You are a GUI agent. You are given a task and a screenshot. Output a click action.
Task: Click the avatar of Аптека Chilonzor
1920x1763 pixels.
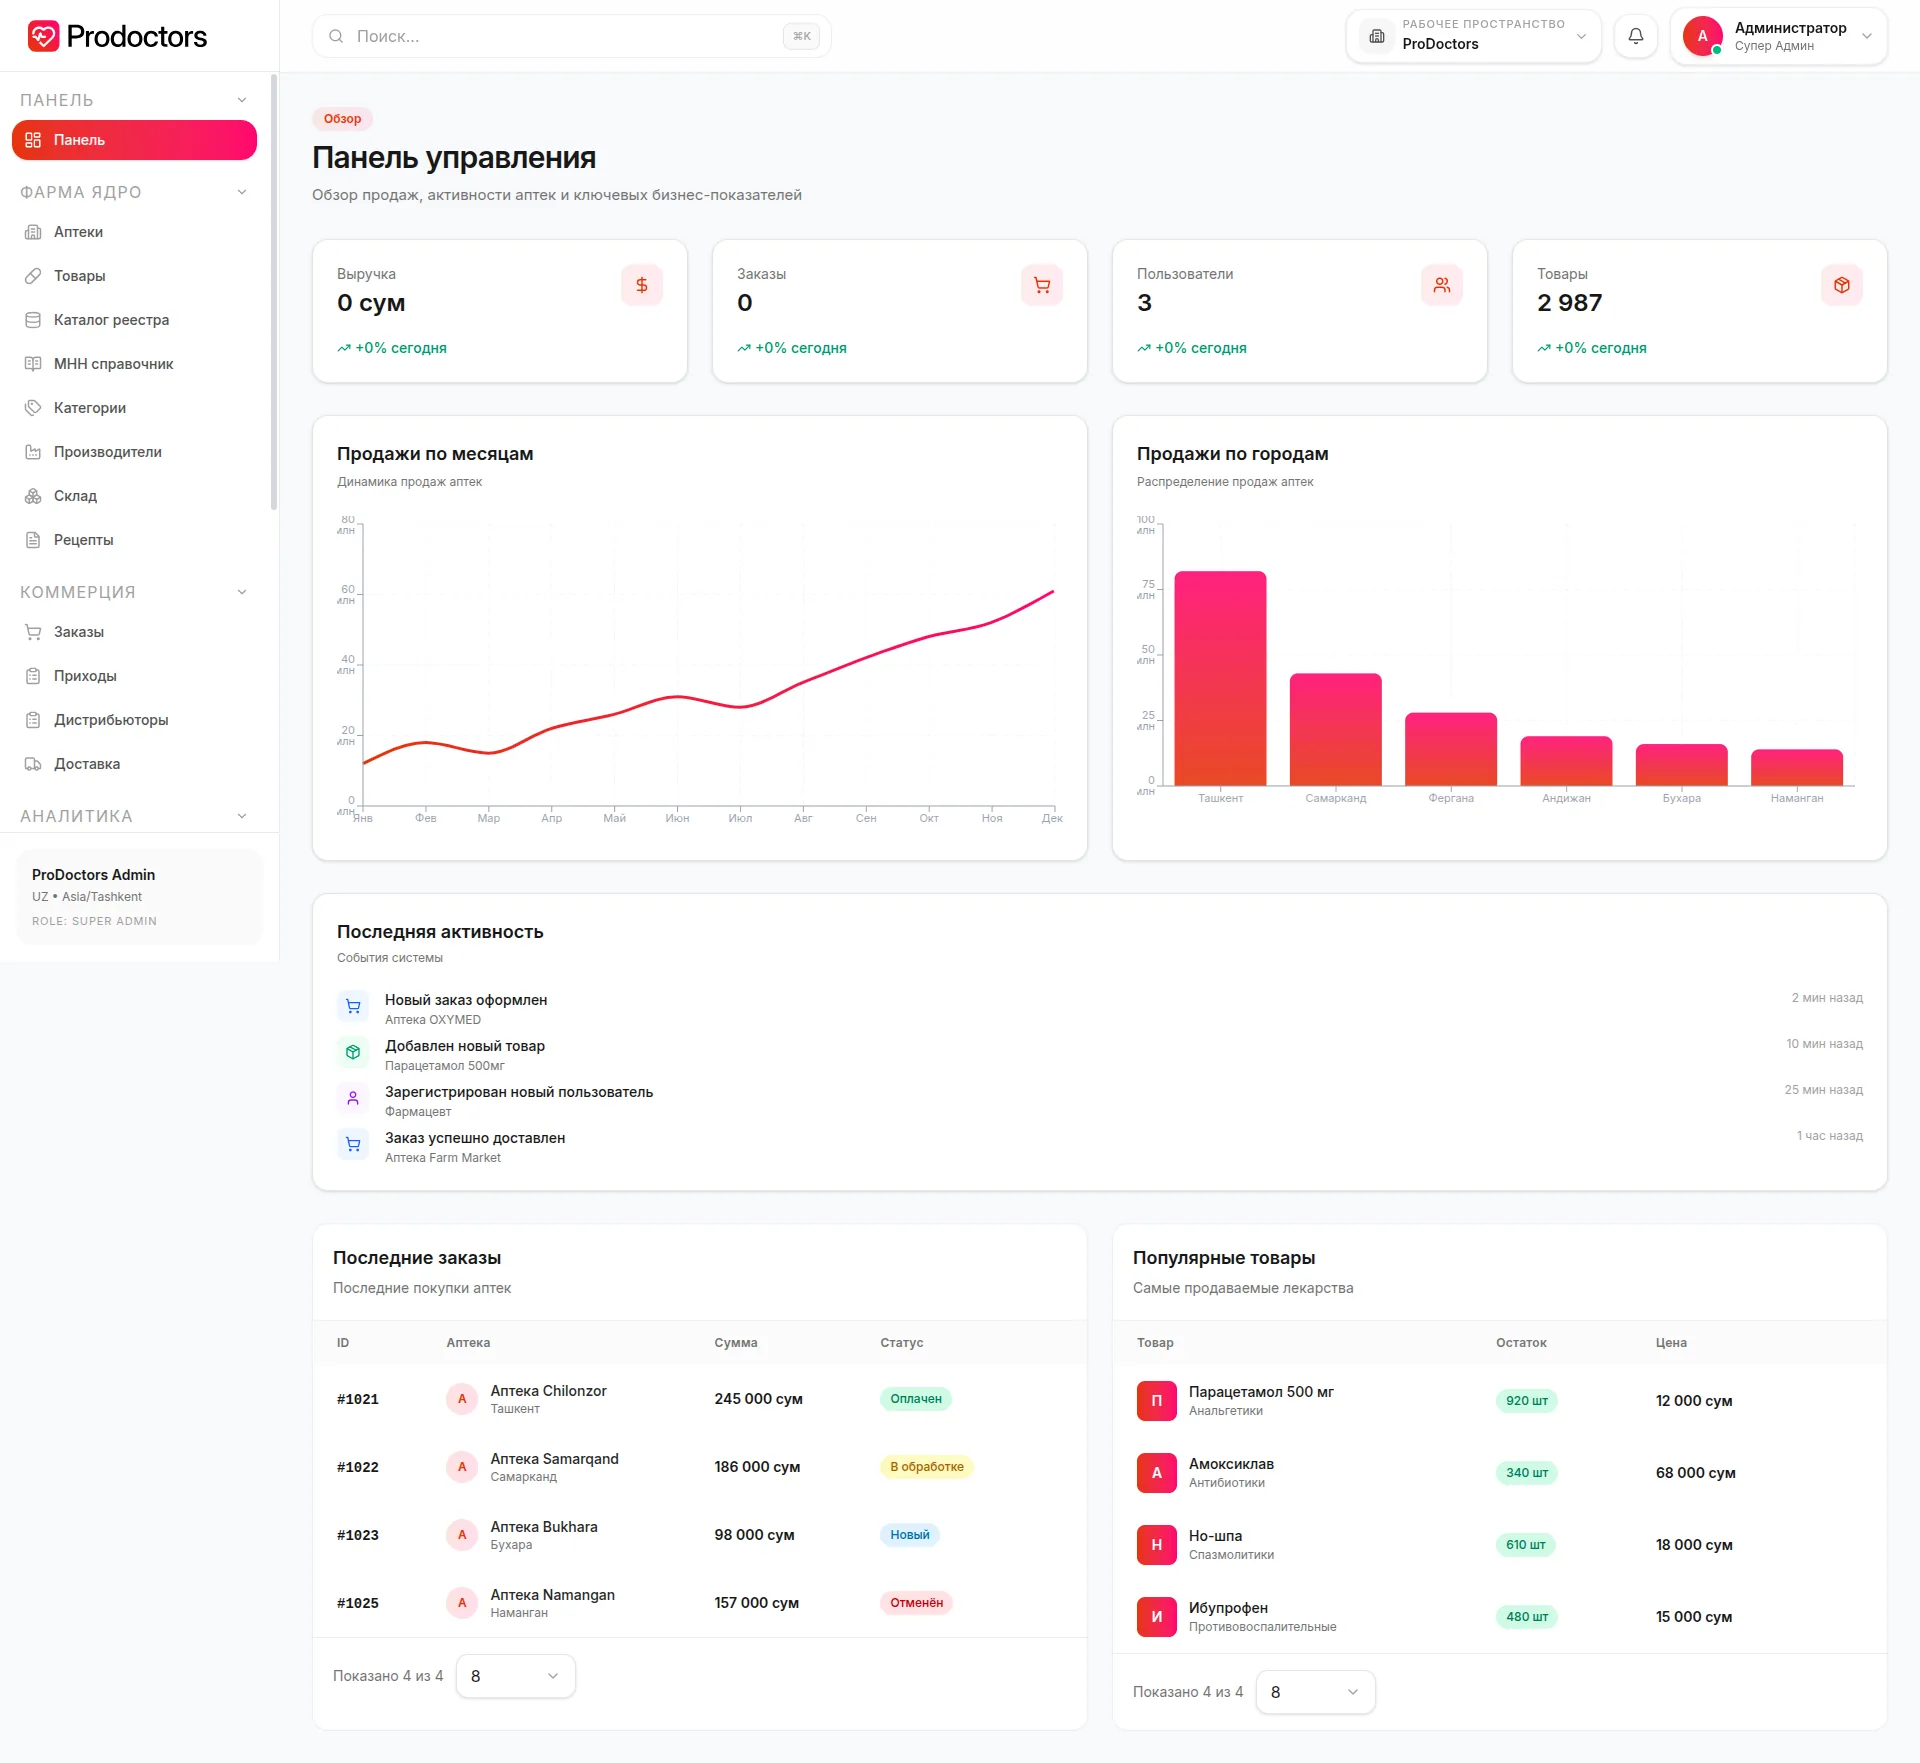pyautogui.click(x=462, y=1399)
